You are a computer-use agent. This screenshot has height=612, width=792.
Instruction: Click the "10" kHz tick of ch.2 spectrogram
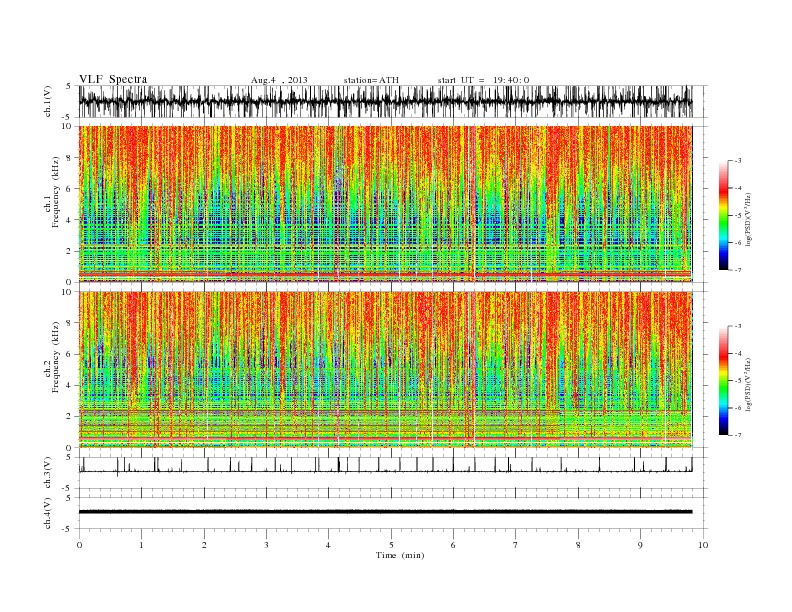[x=67, y=292]
